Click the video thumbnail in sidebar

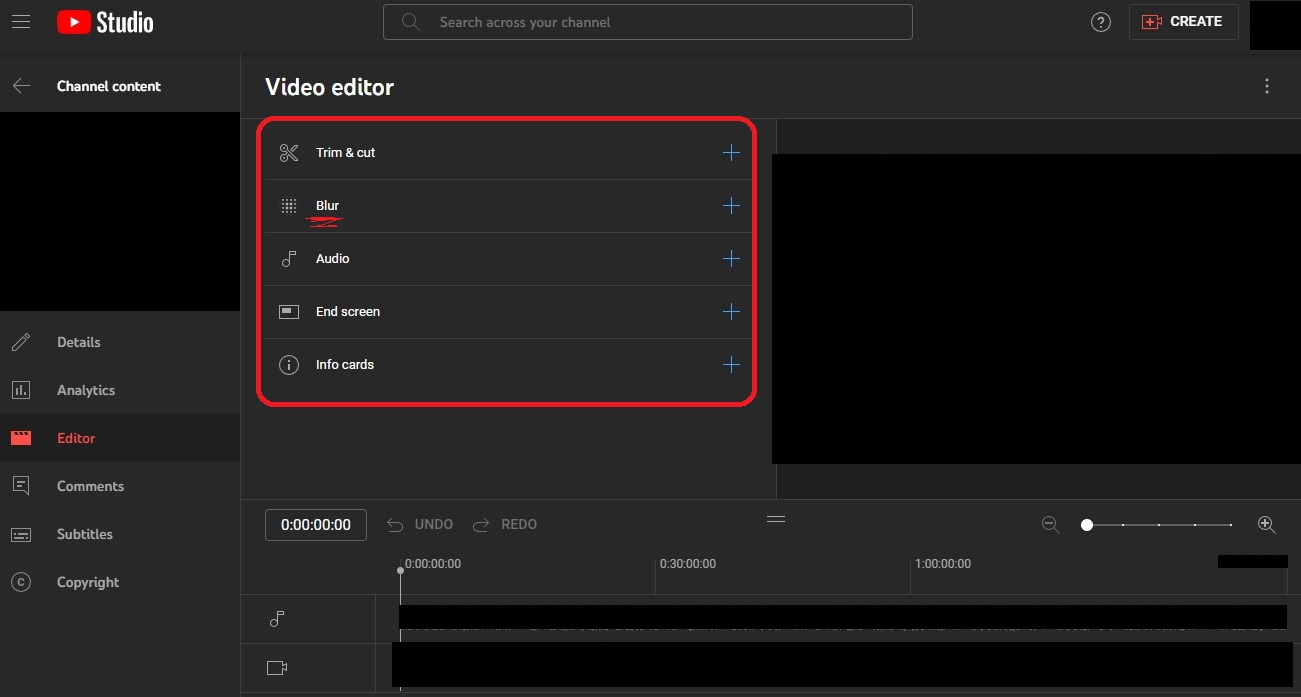[120, 211]
